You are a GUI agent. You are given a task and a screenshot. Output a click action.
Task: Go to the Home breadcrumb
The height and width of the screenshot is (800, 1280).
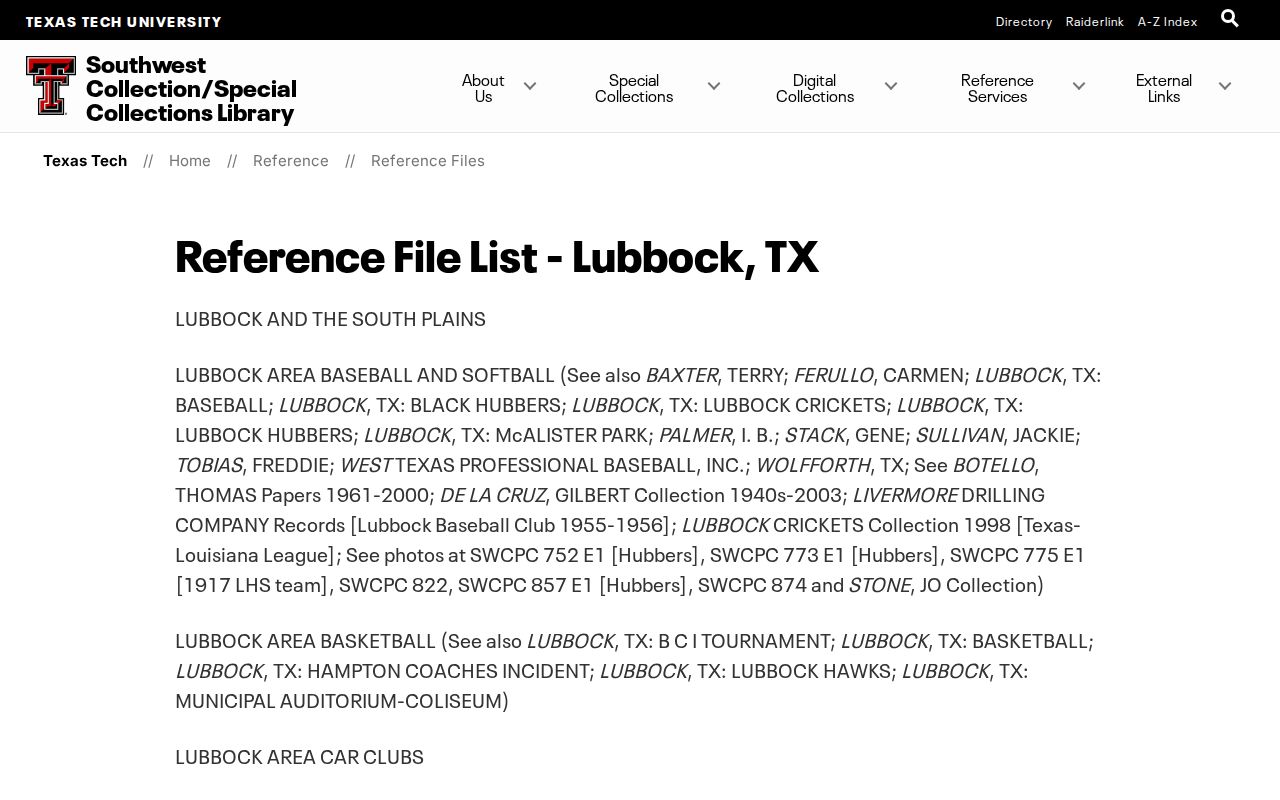pyautogui.click(x=190, y=160)
